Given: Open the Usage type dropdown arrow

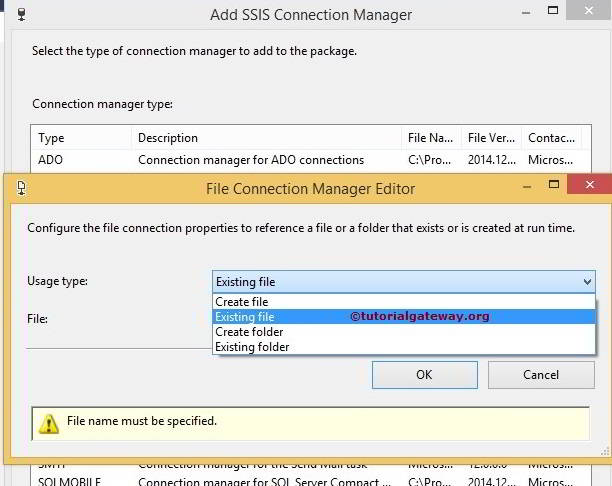Looking at the screenshot, I should [x=587, y=281].
